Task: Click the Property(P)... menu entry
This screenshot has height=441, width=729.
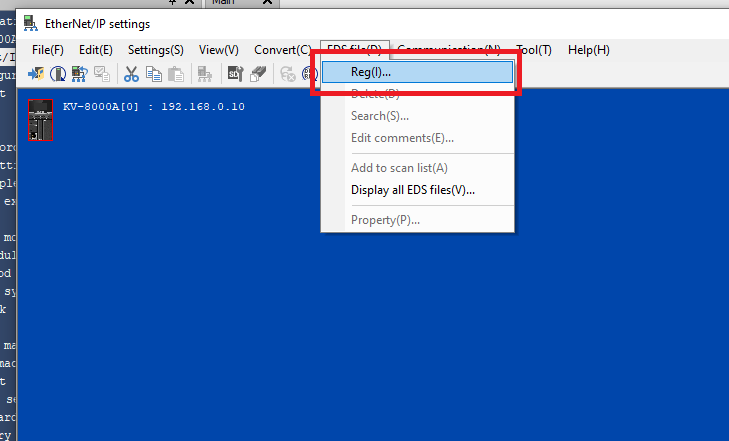Action: (385, 220)
